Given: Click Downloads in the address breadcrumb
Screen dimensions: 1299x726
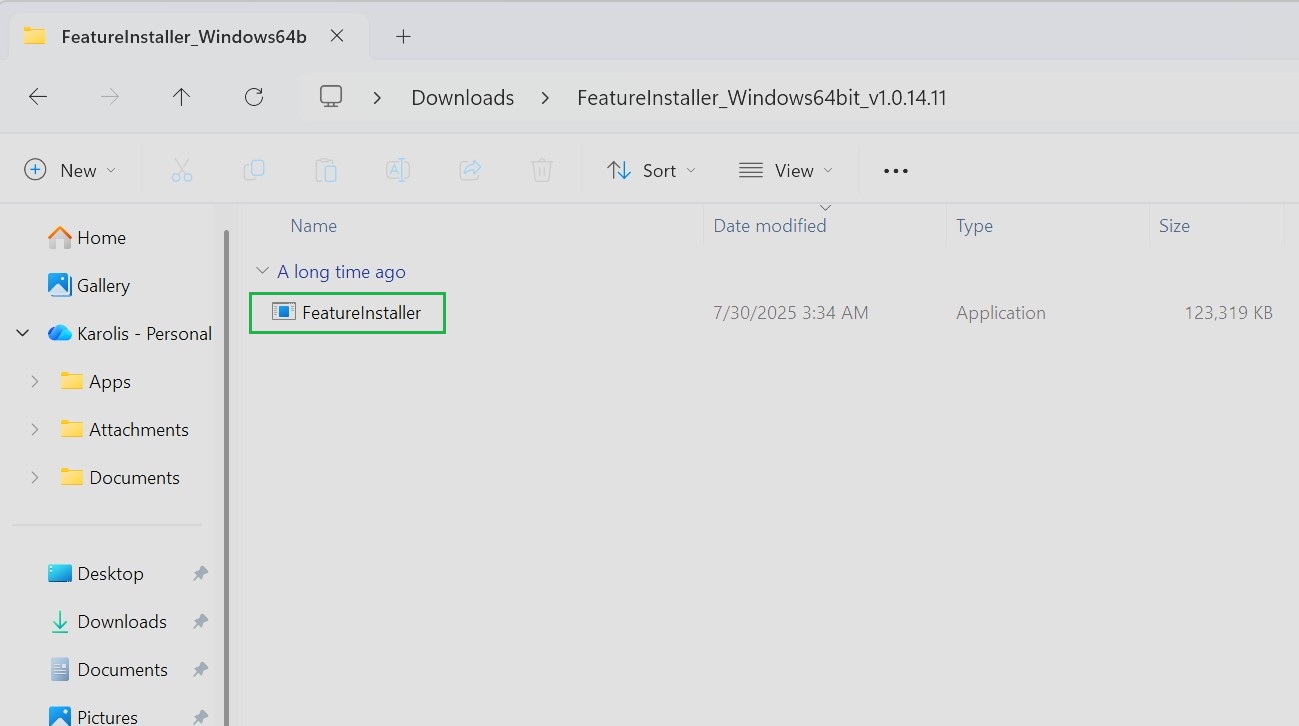Looking at the screenshot, I should coord(462,98).
